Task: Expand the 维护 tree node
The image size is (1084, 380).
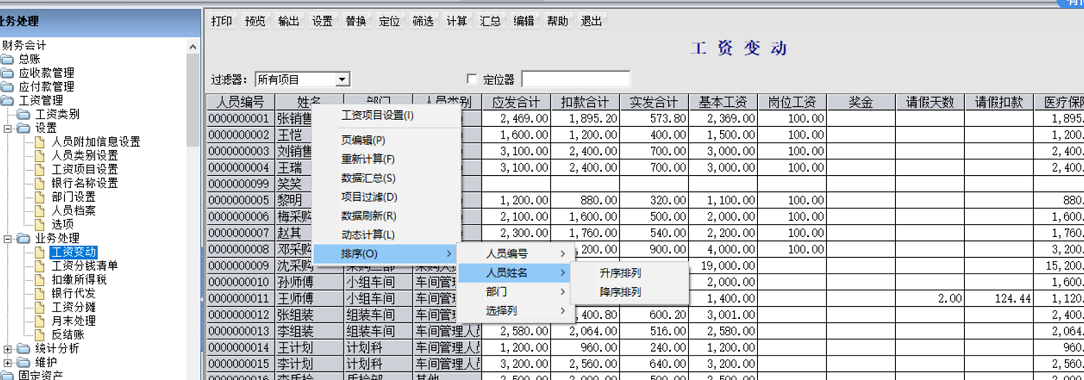Action: (x=7, y=361)
